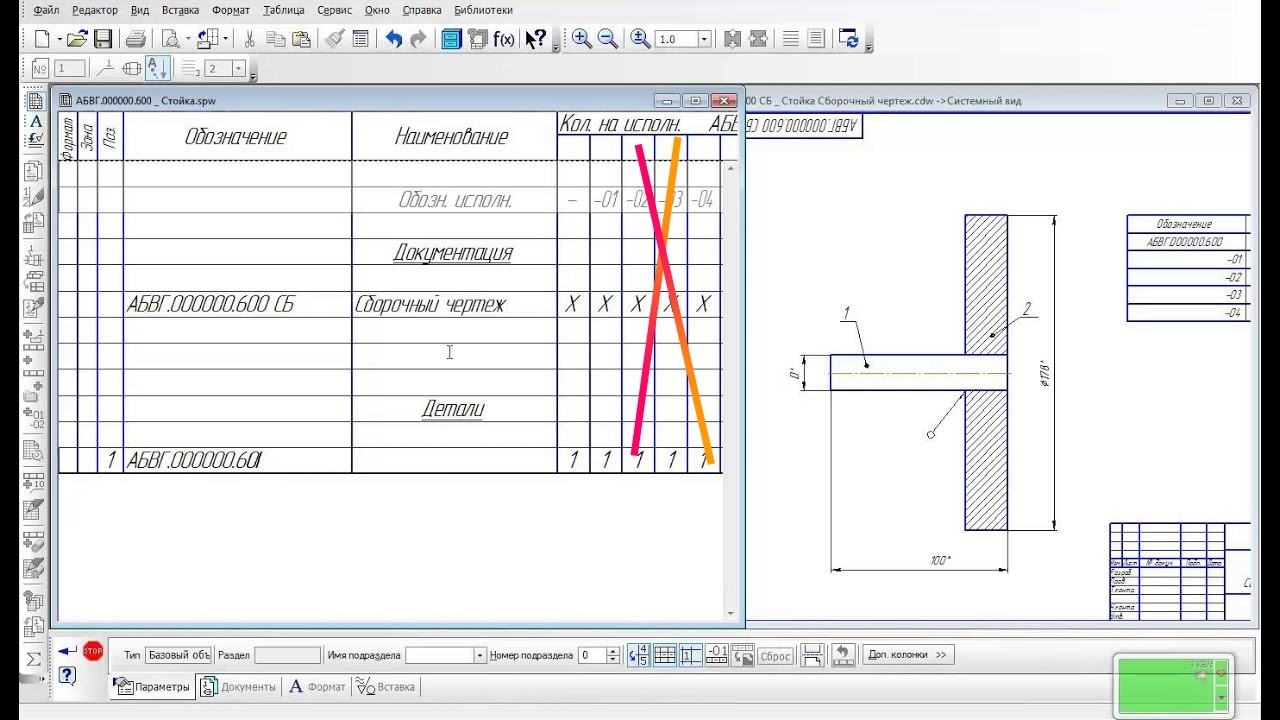Image resolution: width=1280 pixels, height=720 pixels.
Task: Open the Библиотеки menu
Action: (483, 10)
